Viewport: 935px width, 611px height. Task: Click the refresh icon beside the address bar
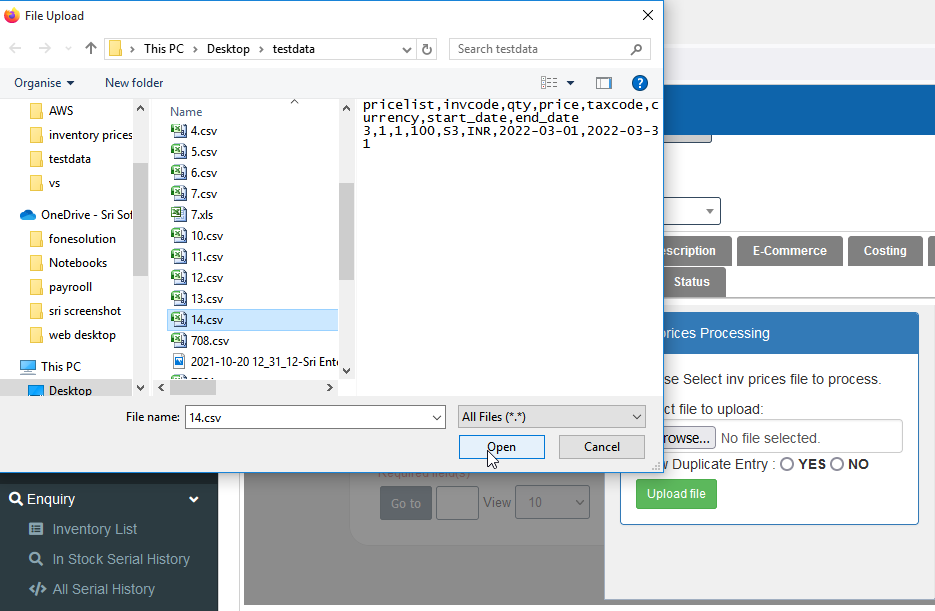pos(428,49)
